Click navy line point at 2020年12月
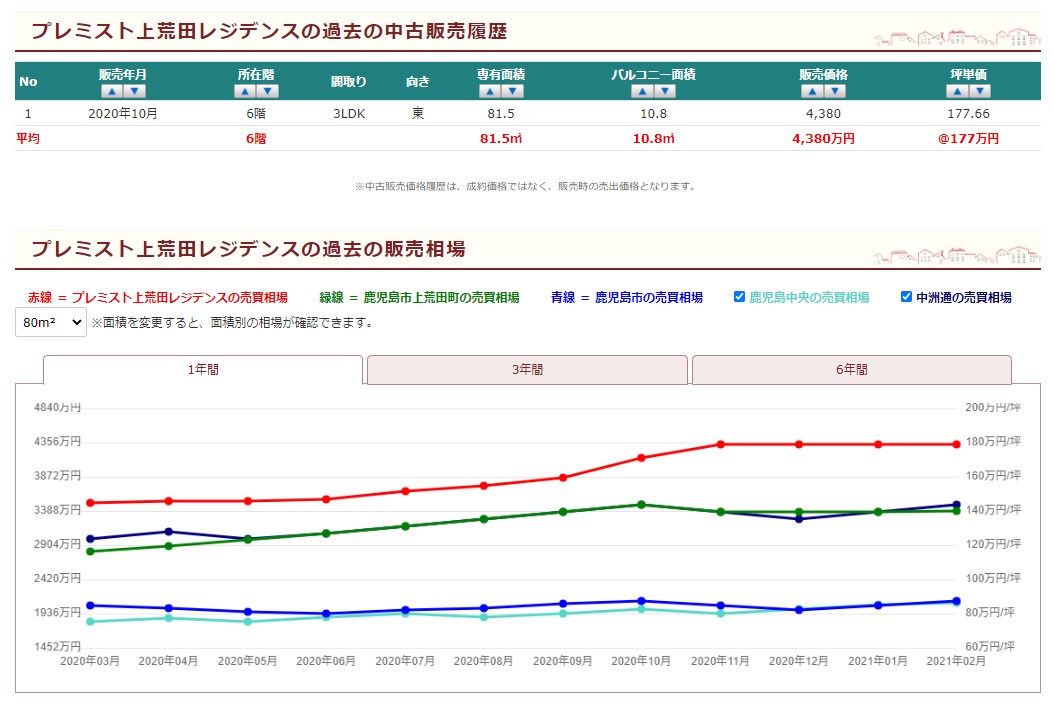 (x=799, y=519)
